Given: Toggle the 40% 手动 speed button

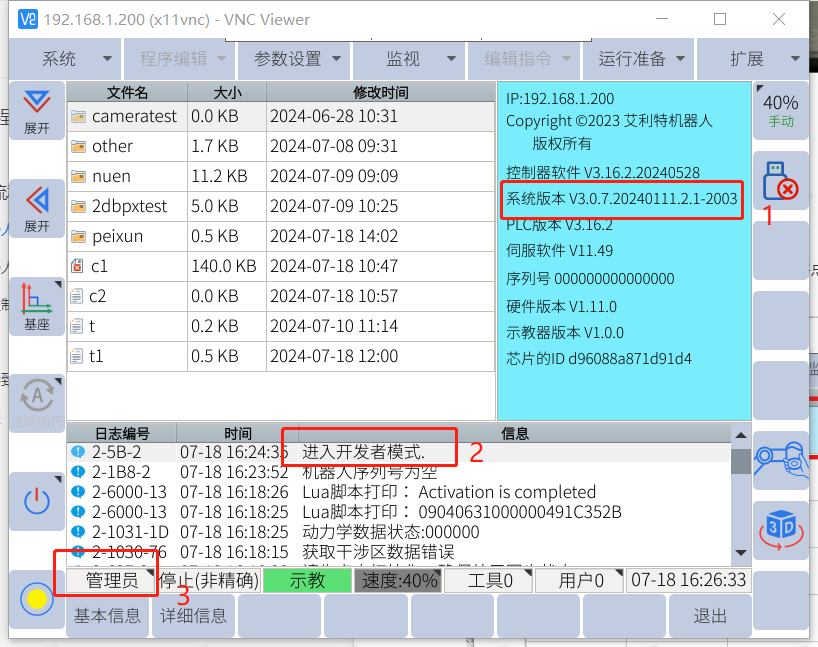Looking at the screenshot, I should [780, 110].
